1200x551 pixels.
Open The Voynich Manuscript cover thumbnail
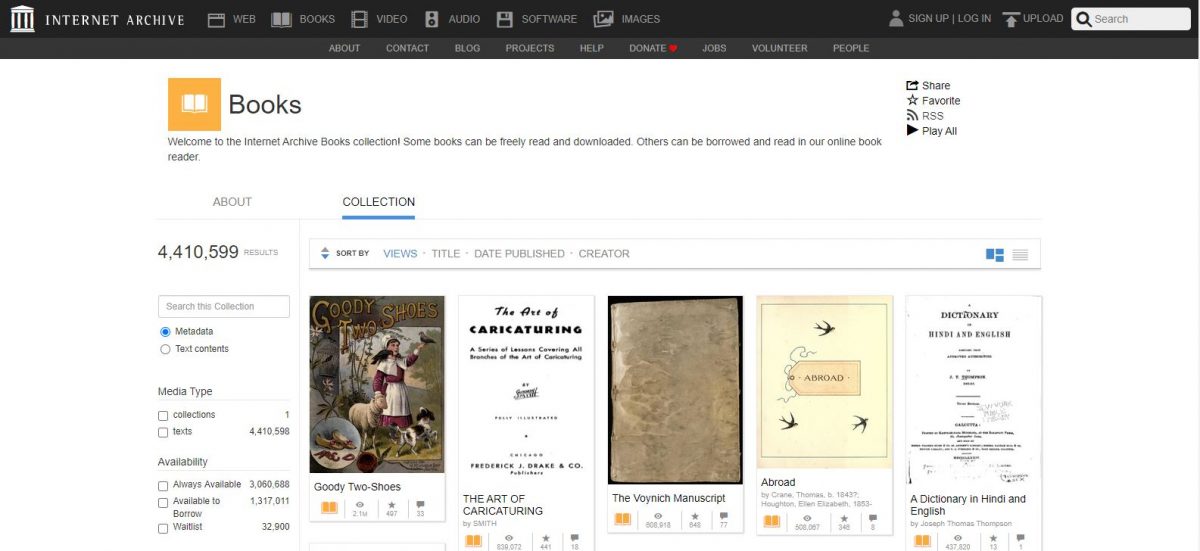point(675,390)
